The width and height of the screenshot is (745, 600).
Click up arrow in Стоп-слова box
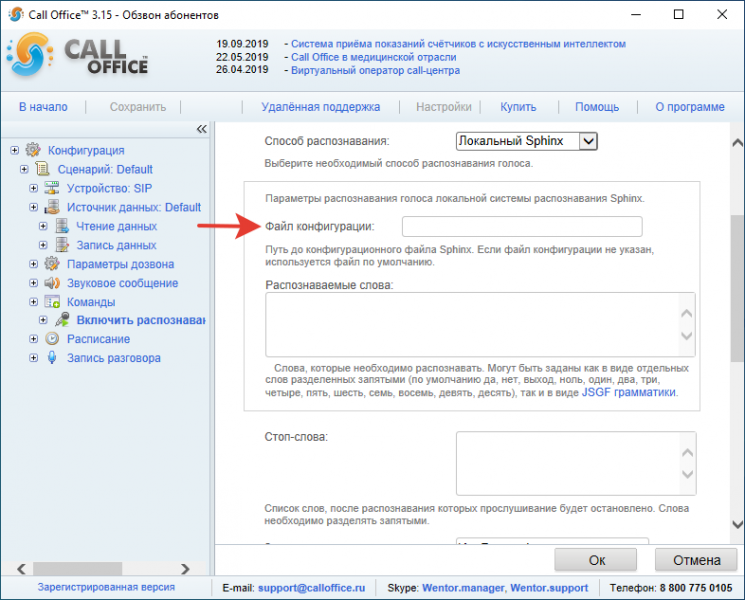tap(688, 453)
